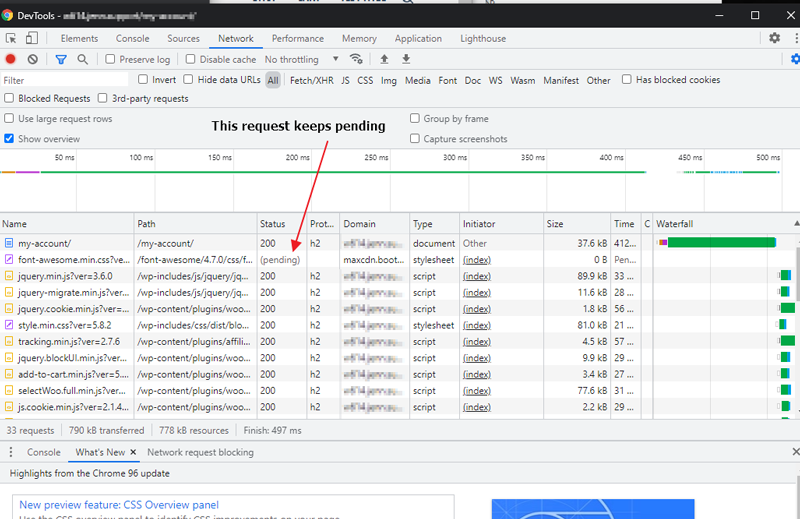Click the script icon of tracking.min.js row
This screenshot has height=519, width=800.
point(9,341)
